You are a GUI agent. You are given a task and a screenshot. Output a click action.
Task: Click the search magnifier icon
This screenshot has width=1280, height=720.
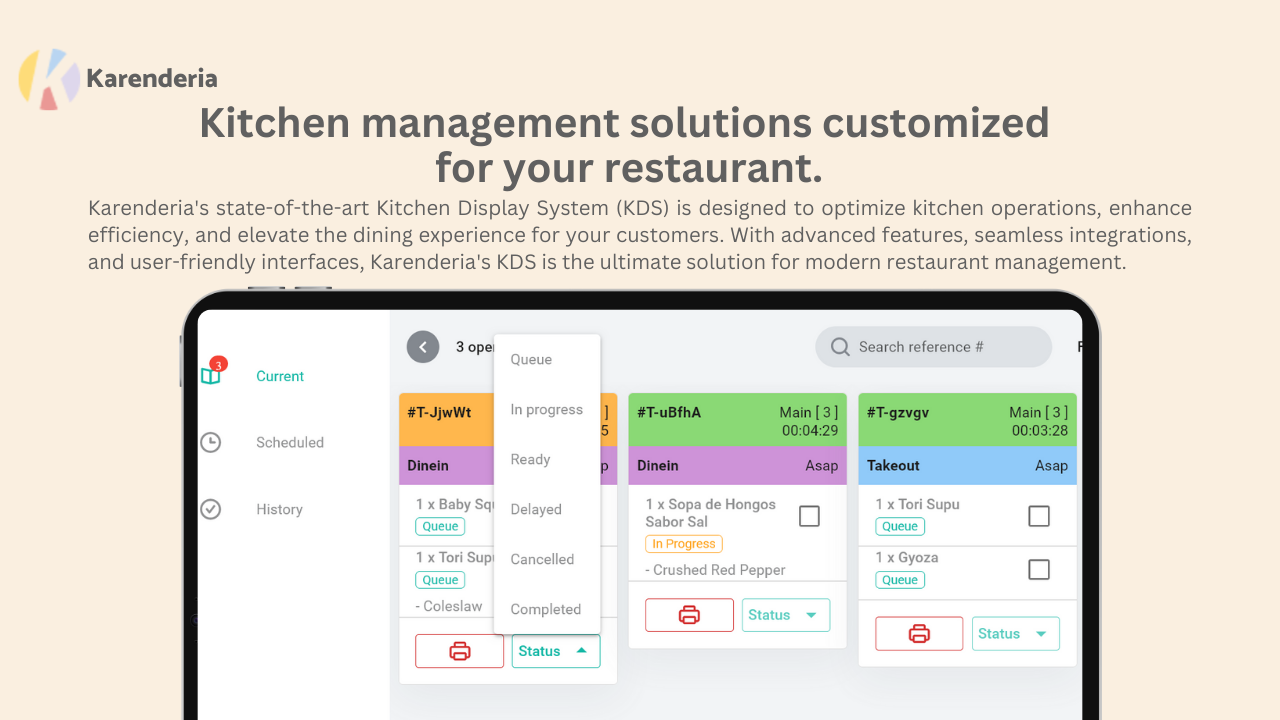(840, 347)
